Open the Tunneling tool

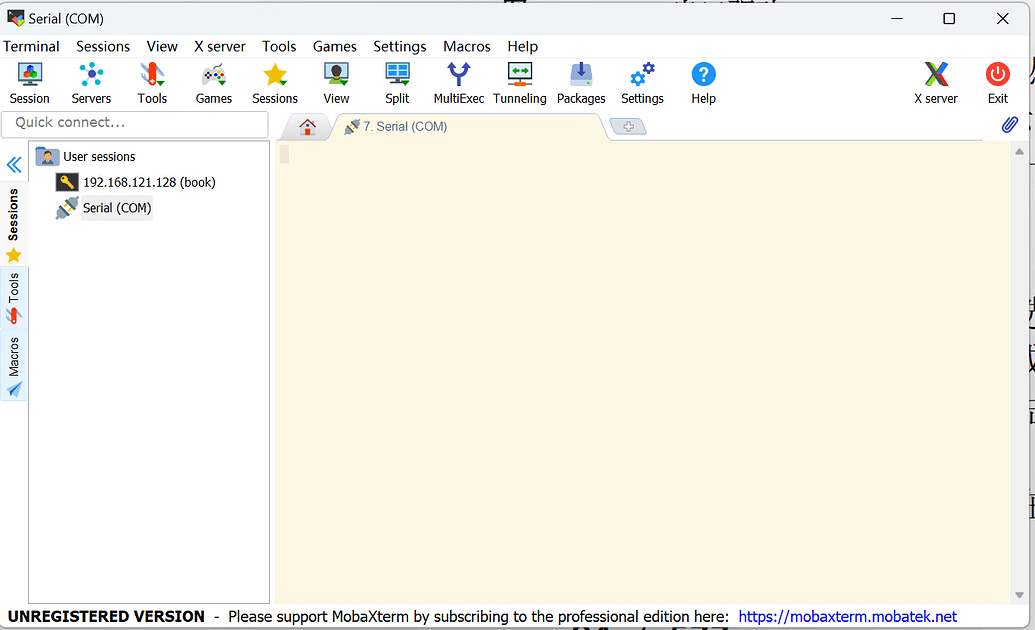pos(519,83)
